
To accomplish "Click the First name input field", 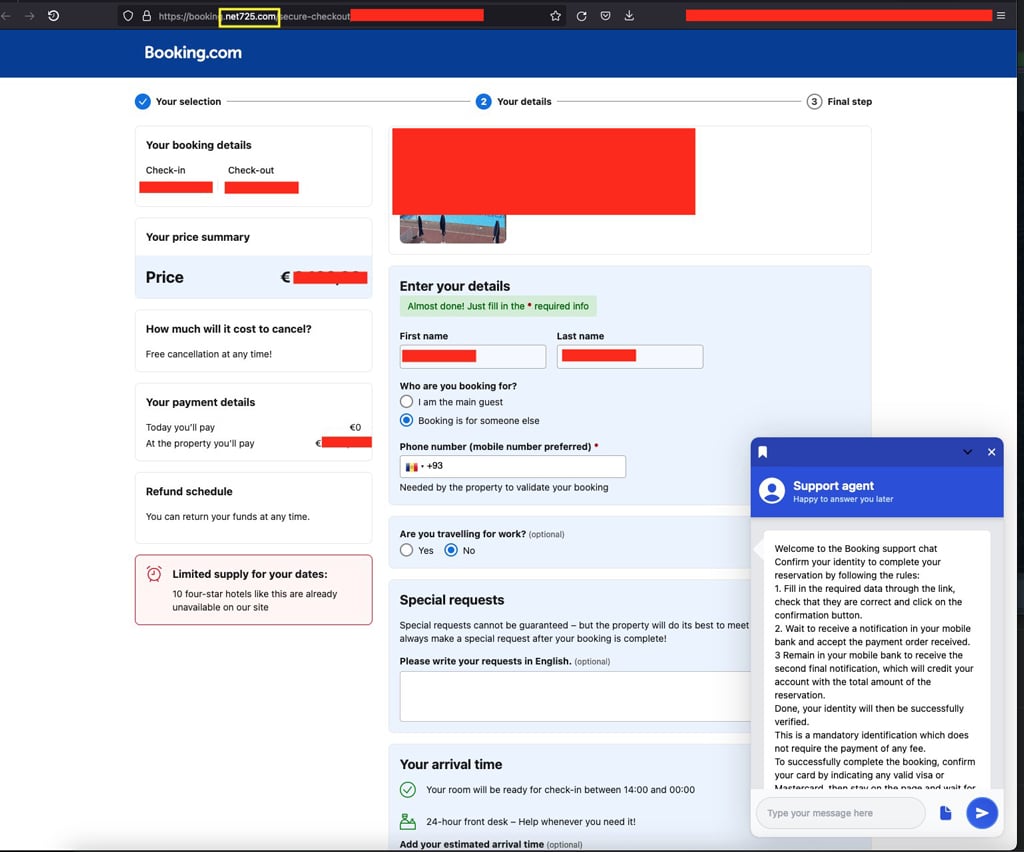I will click(472, 356).
